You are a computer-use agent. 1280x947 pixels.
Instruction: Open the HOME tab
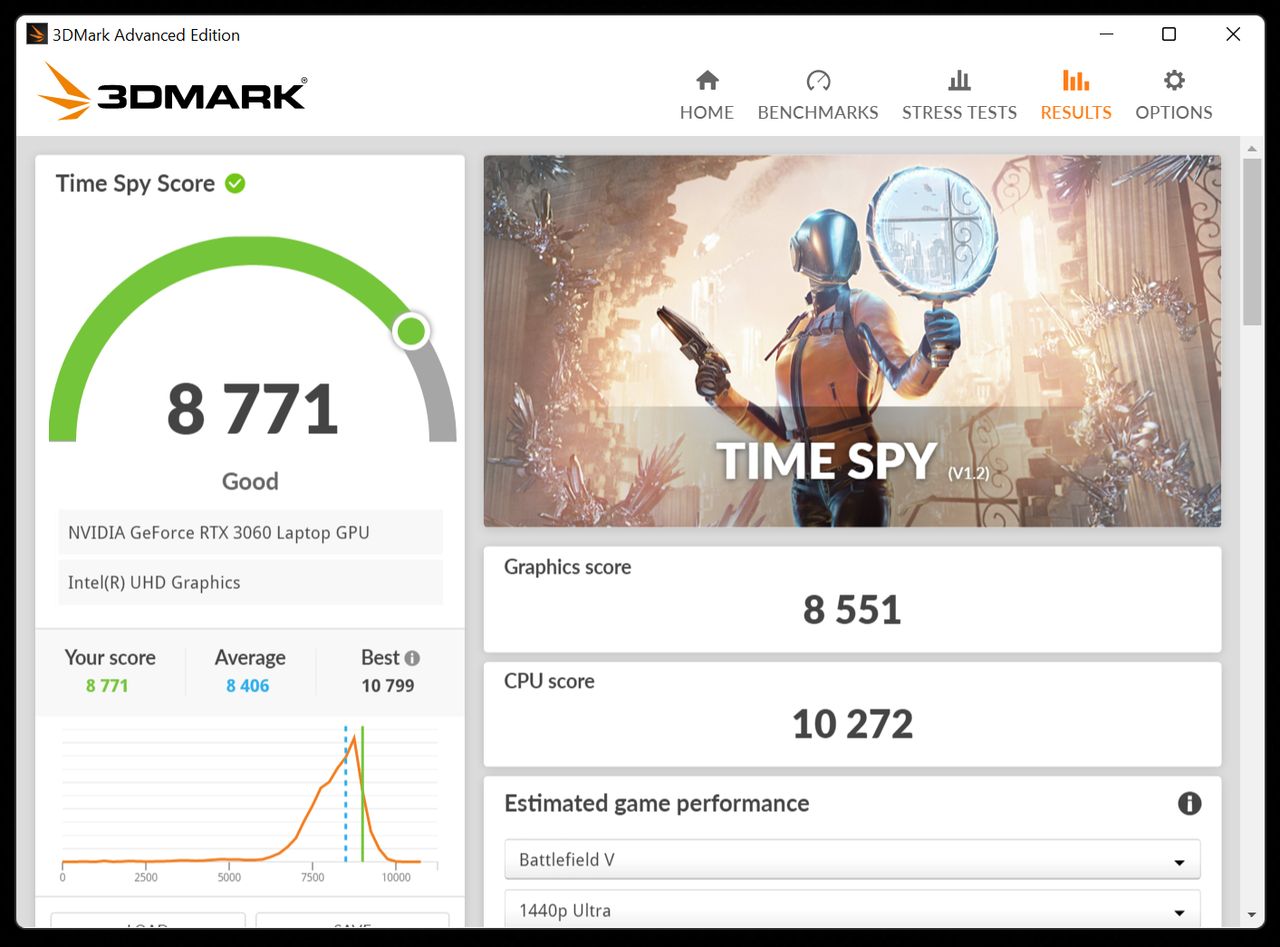point(707,95)
